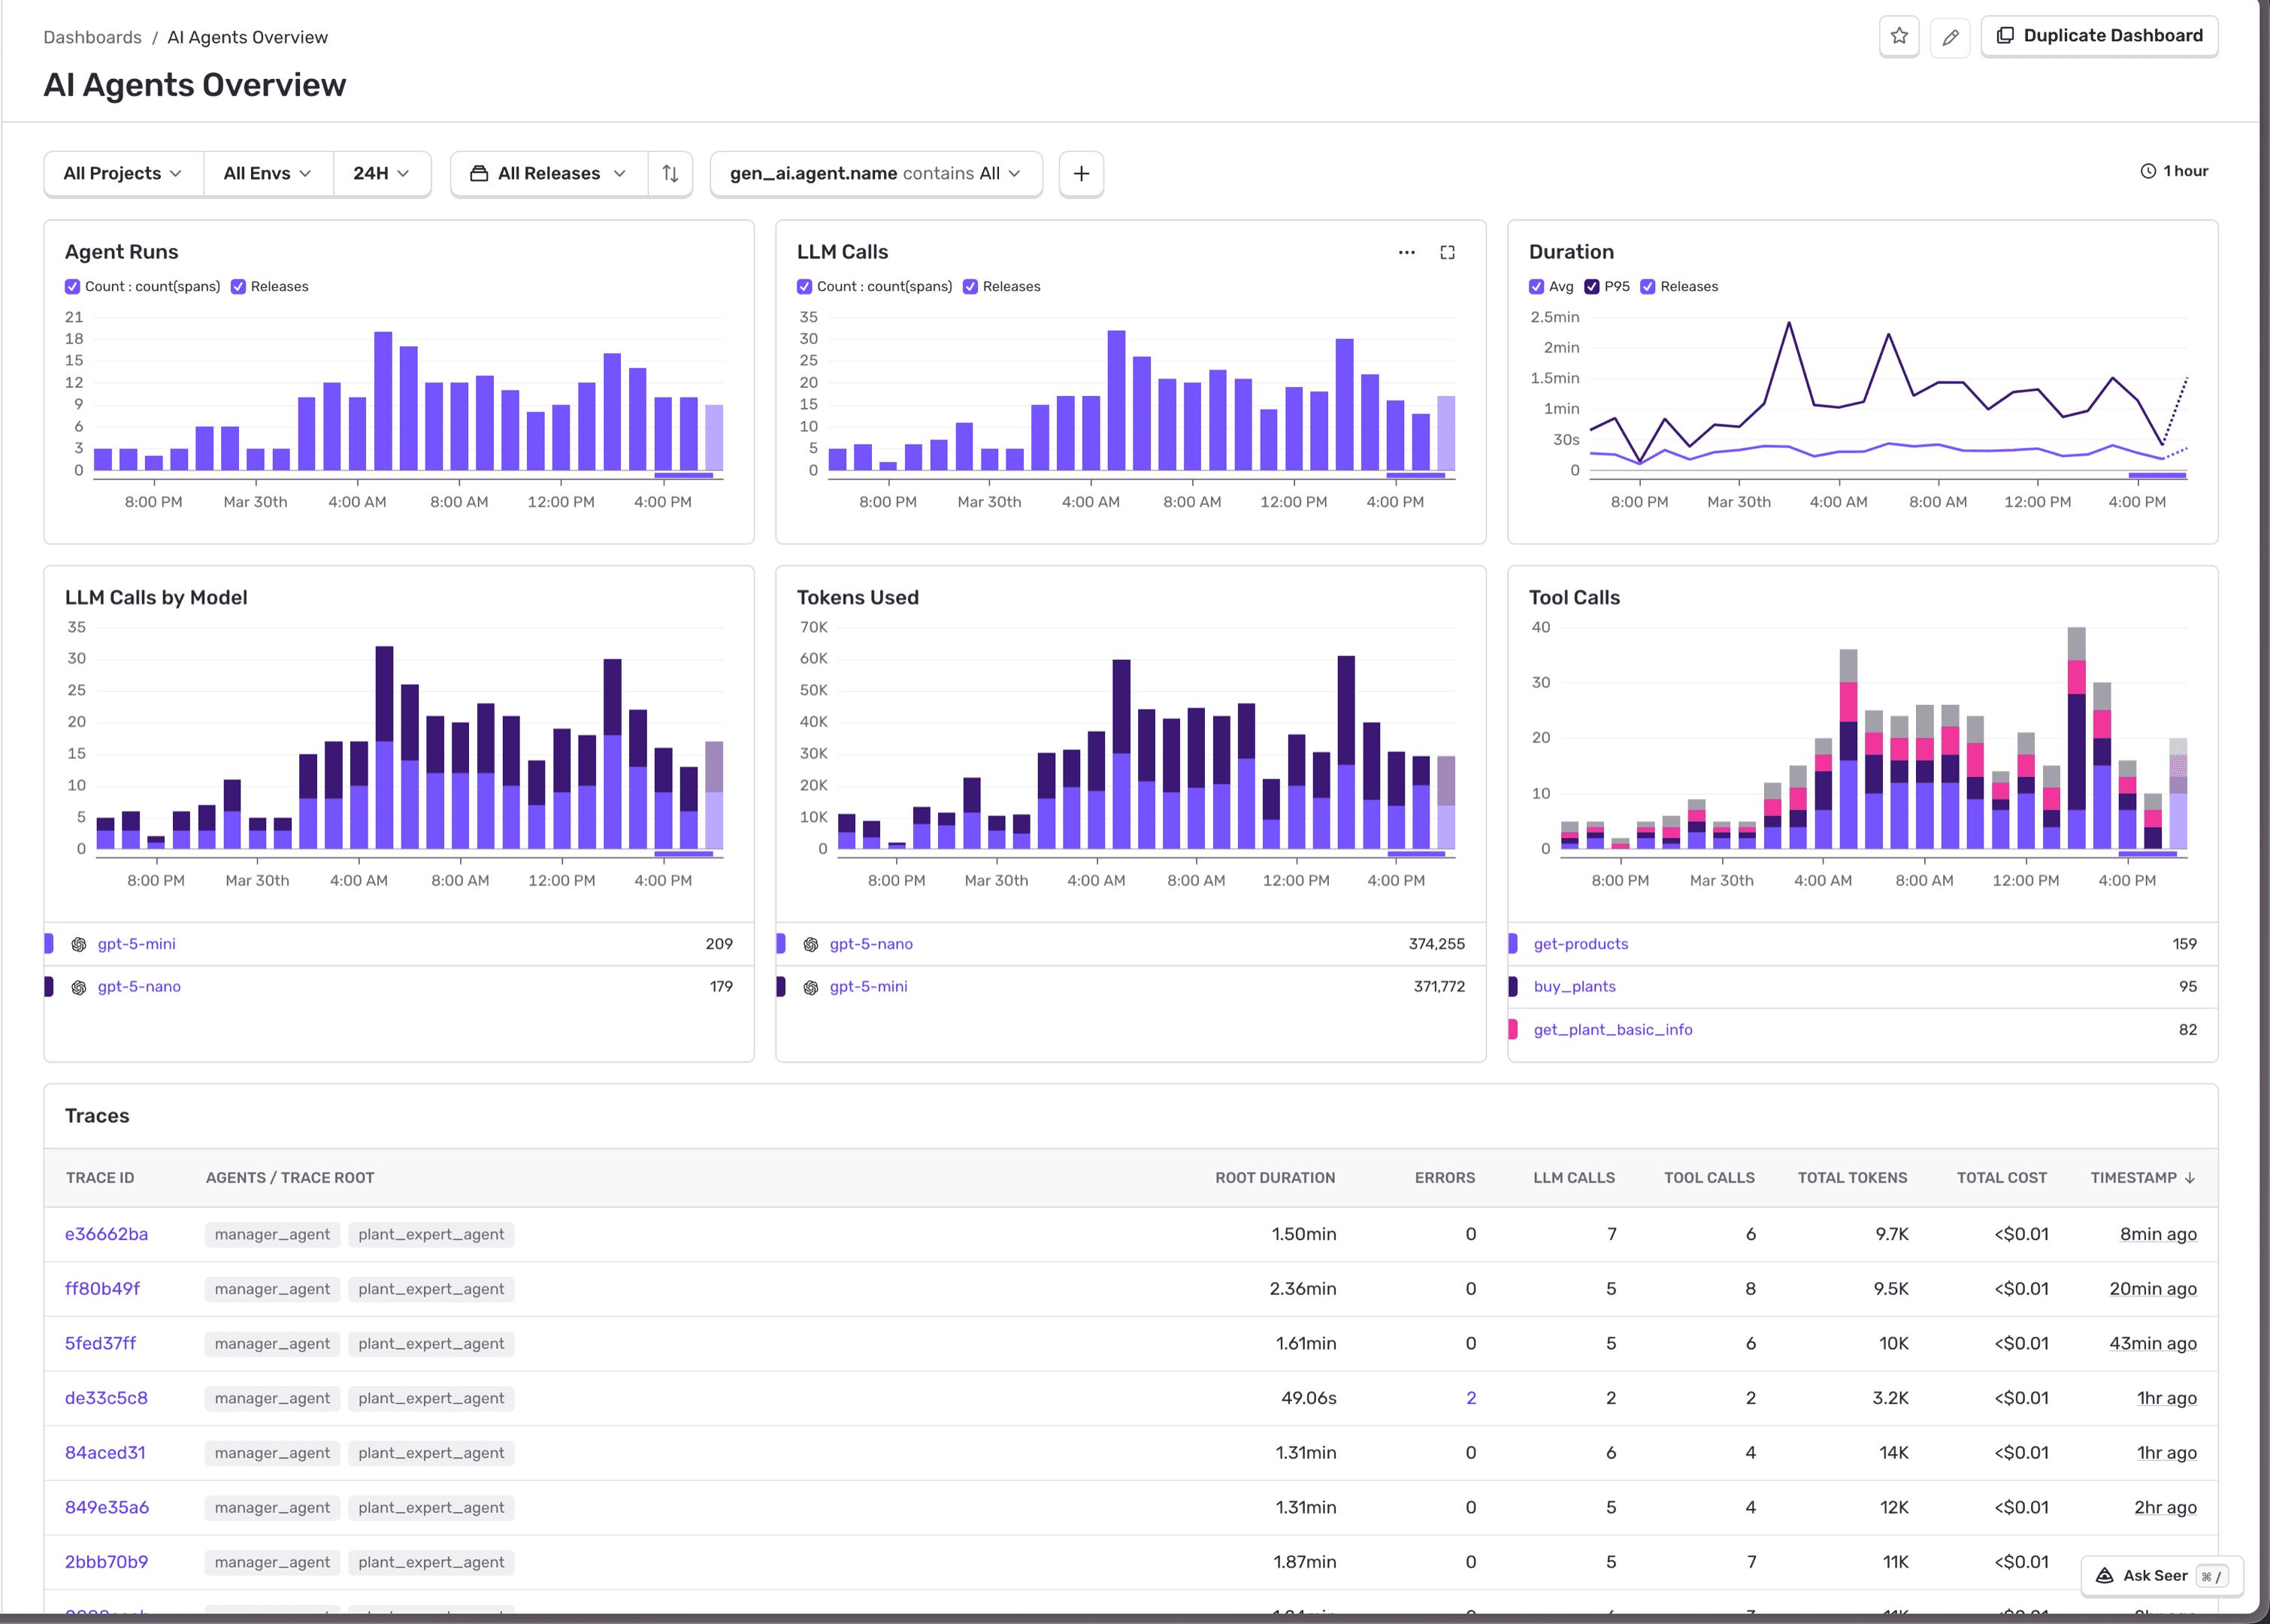The height and width of the screenshot is (1624, 2270).
Task: Expand the LLM Calls chart to fullscreen
Action: click(1449, 252)
